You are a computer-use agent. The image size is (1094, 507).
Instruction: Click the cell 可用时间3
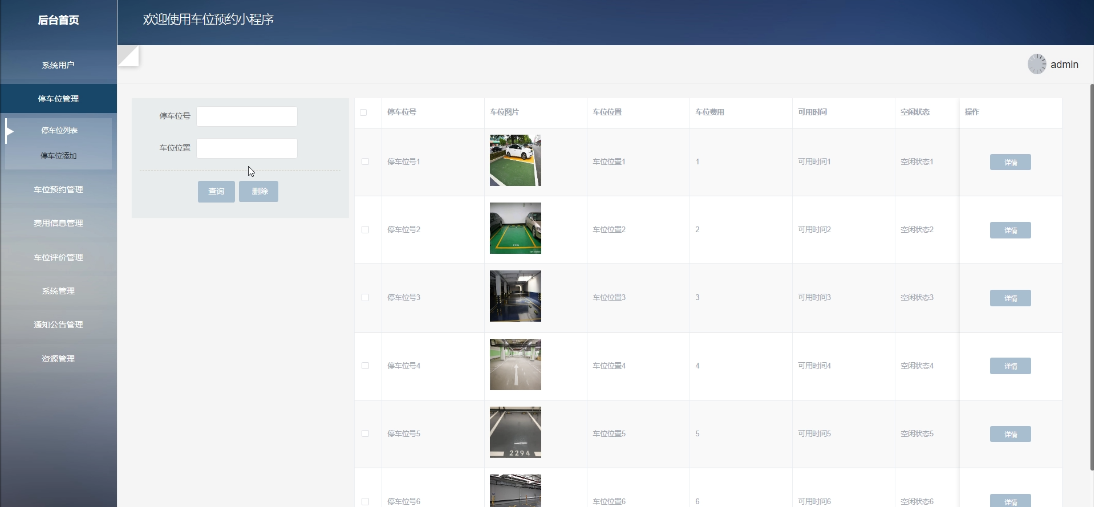[815, 298]
